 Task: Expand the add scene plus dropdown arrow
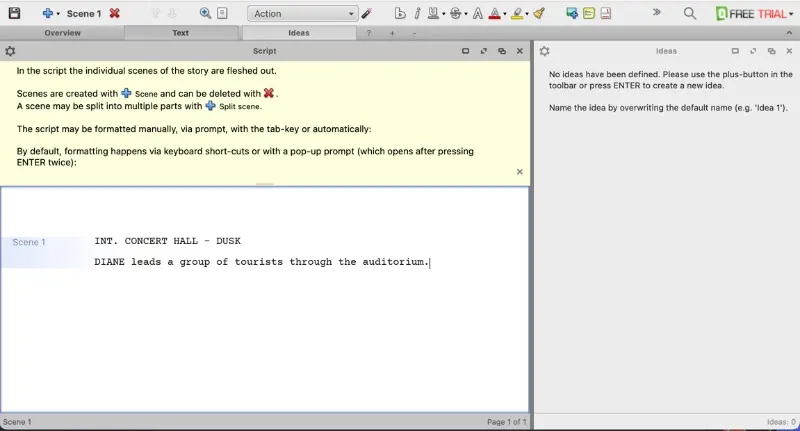(x=58, y=14)
